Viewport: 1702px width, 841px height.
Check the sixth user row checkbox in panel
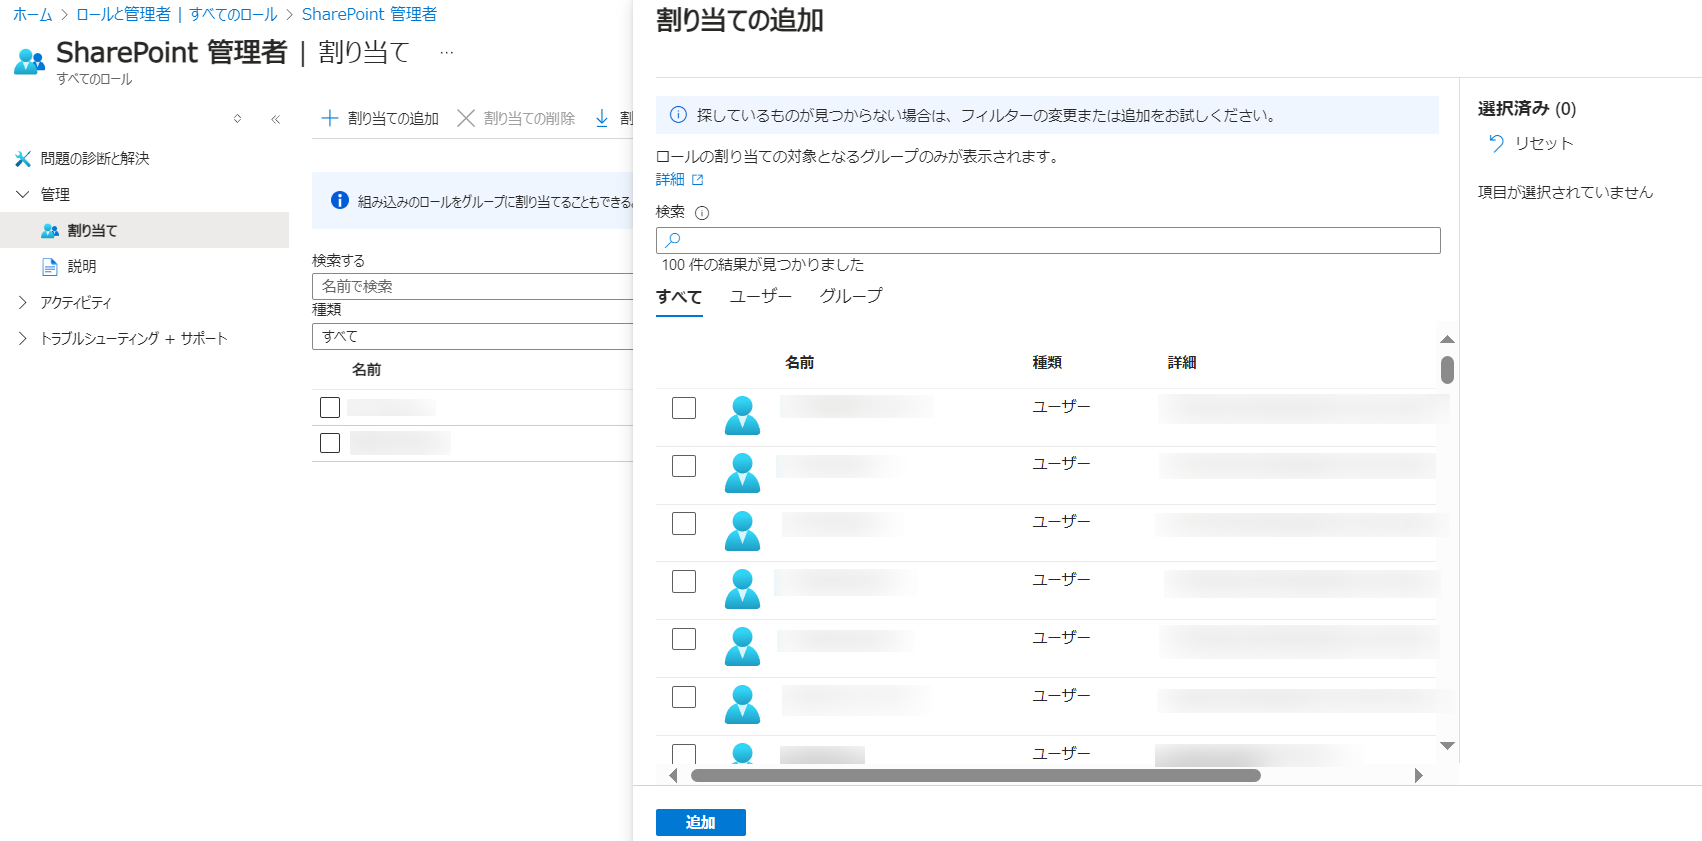[x=684, y=697]
